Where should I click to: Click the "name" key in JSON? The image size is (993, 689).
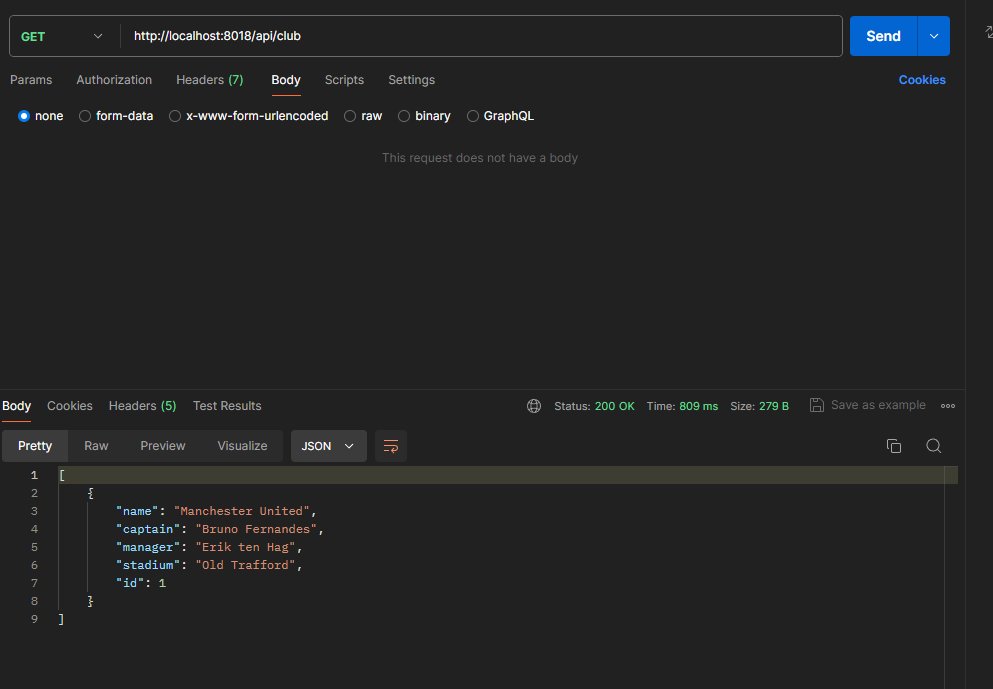coord(137,511)
